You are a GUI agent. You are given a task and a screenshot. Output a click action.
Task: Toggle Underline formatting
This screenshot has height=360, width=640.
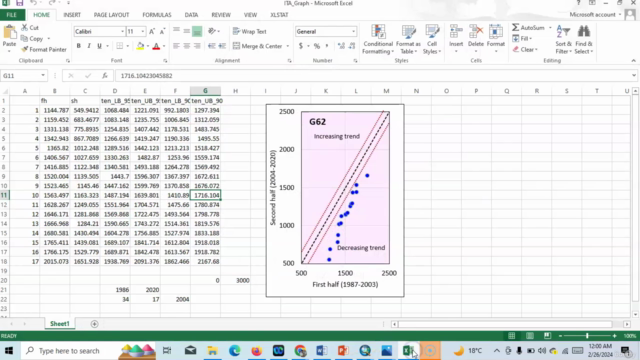(99, 46)
